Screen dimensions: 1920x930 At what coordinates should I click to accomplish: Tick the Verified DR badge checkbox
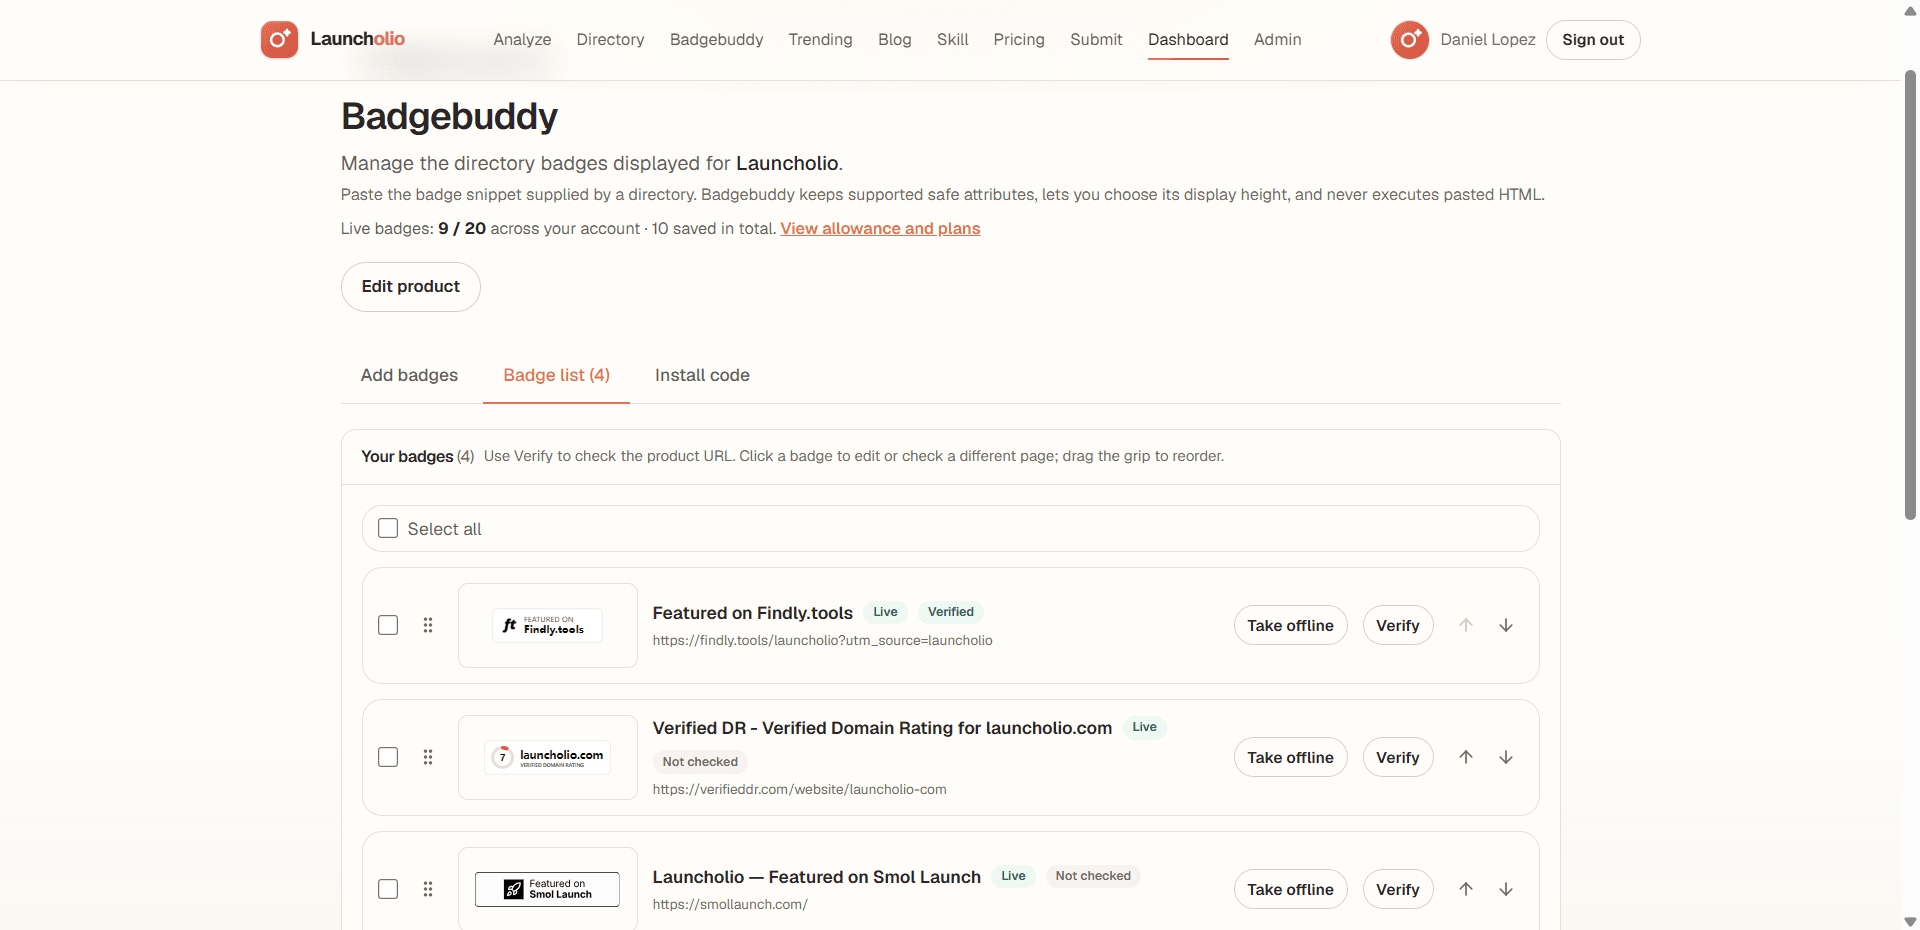pos(388,757)
